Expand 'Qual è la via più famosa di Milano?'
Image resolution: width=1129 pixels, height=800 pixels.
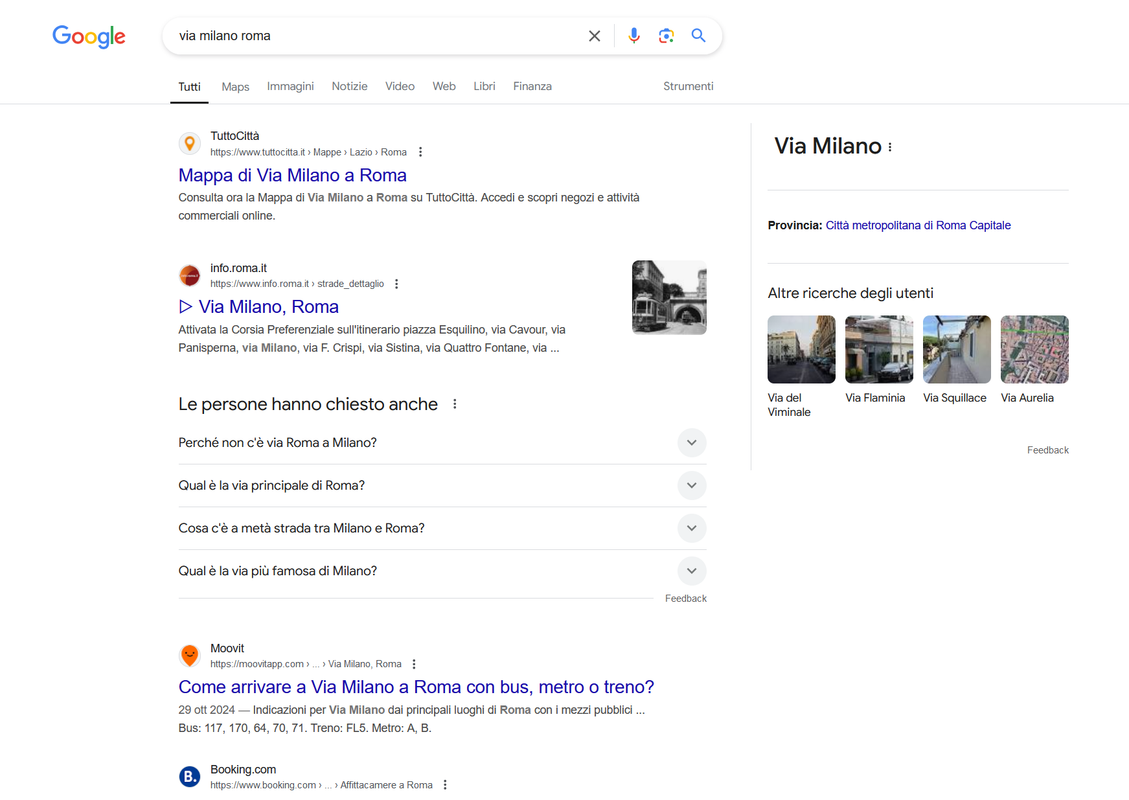point(442,571)
